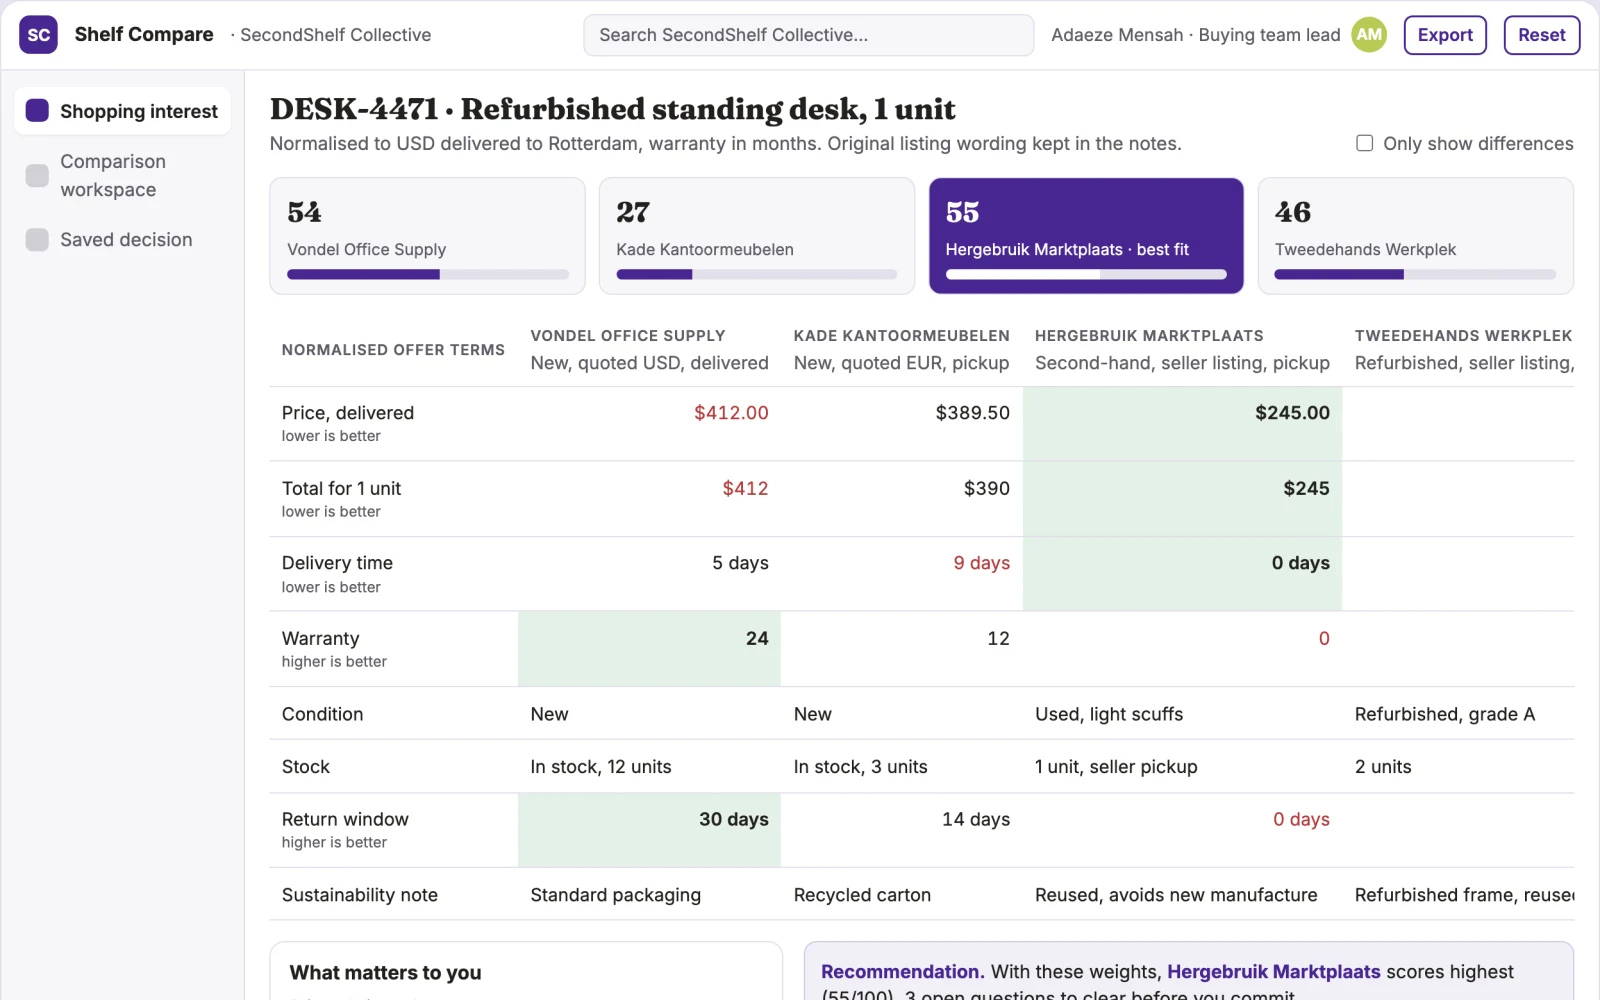Enable Only show differences checkbox
The height and width of the screenshot is (1000, 1600).
(1364, 143)
